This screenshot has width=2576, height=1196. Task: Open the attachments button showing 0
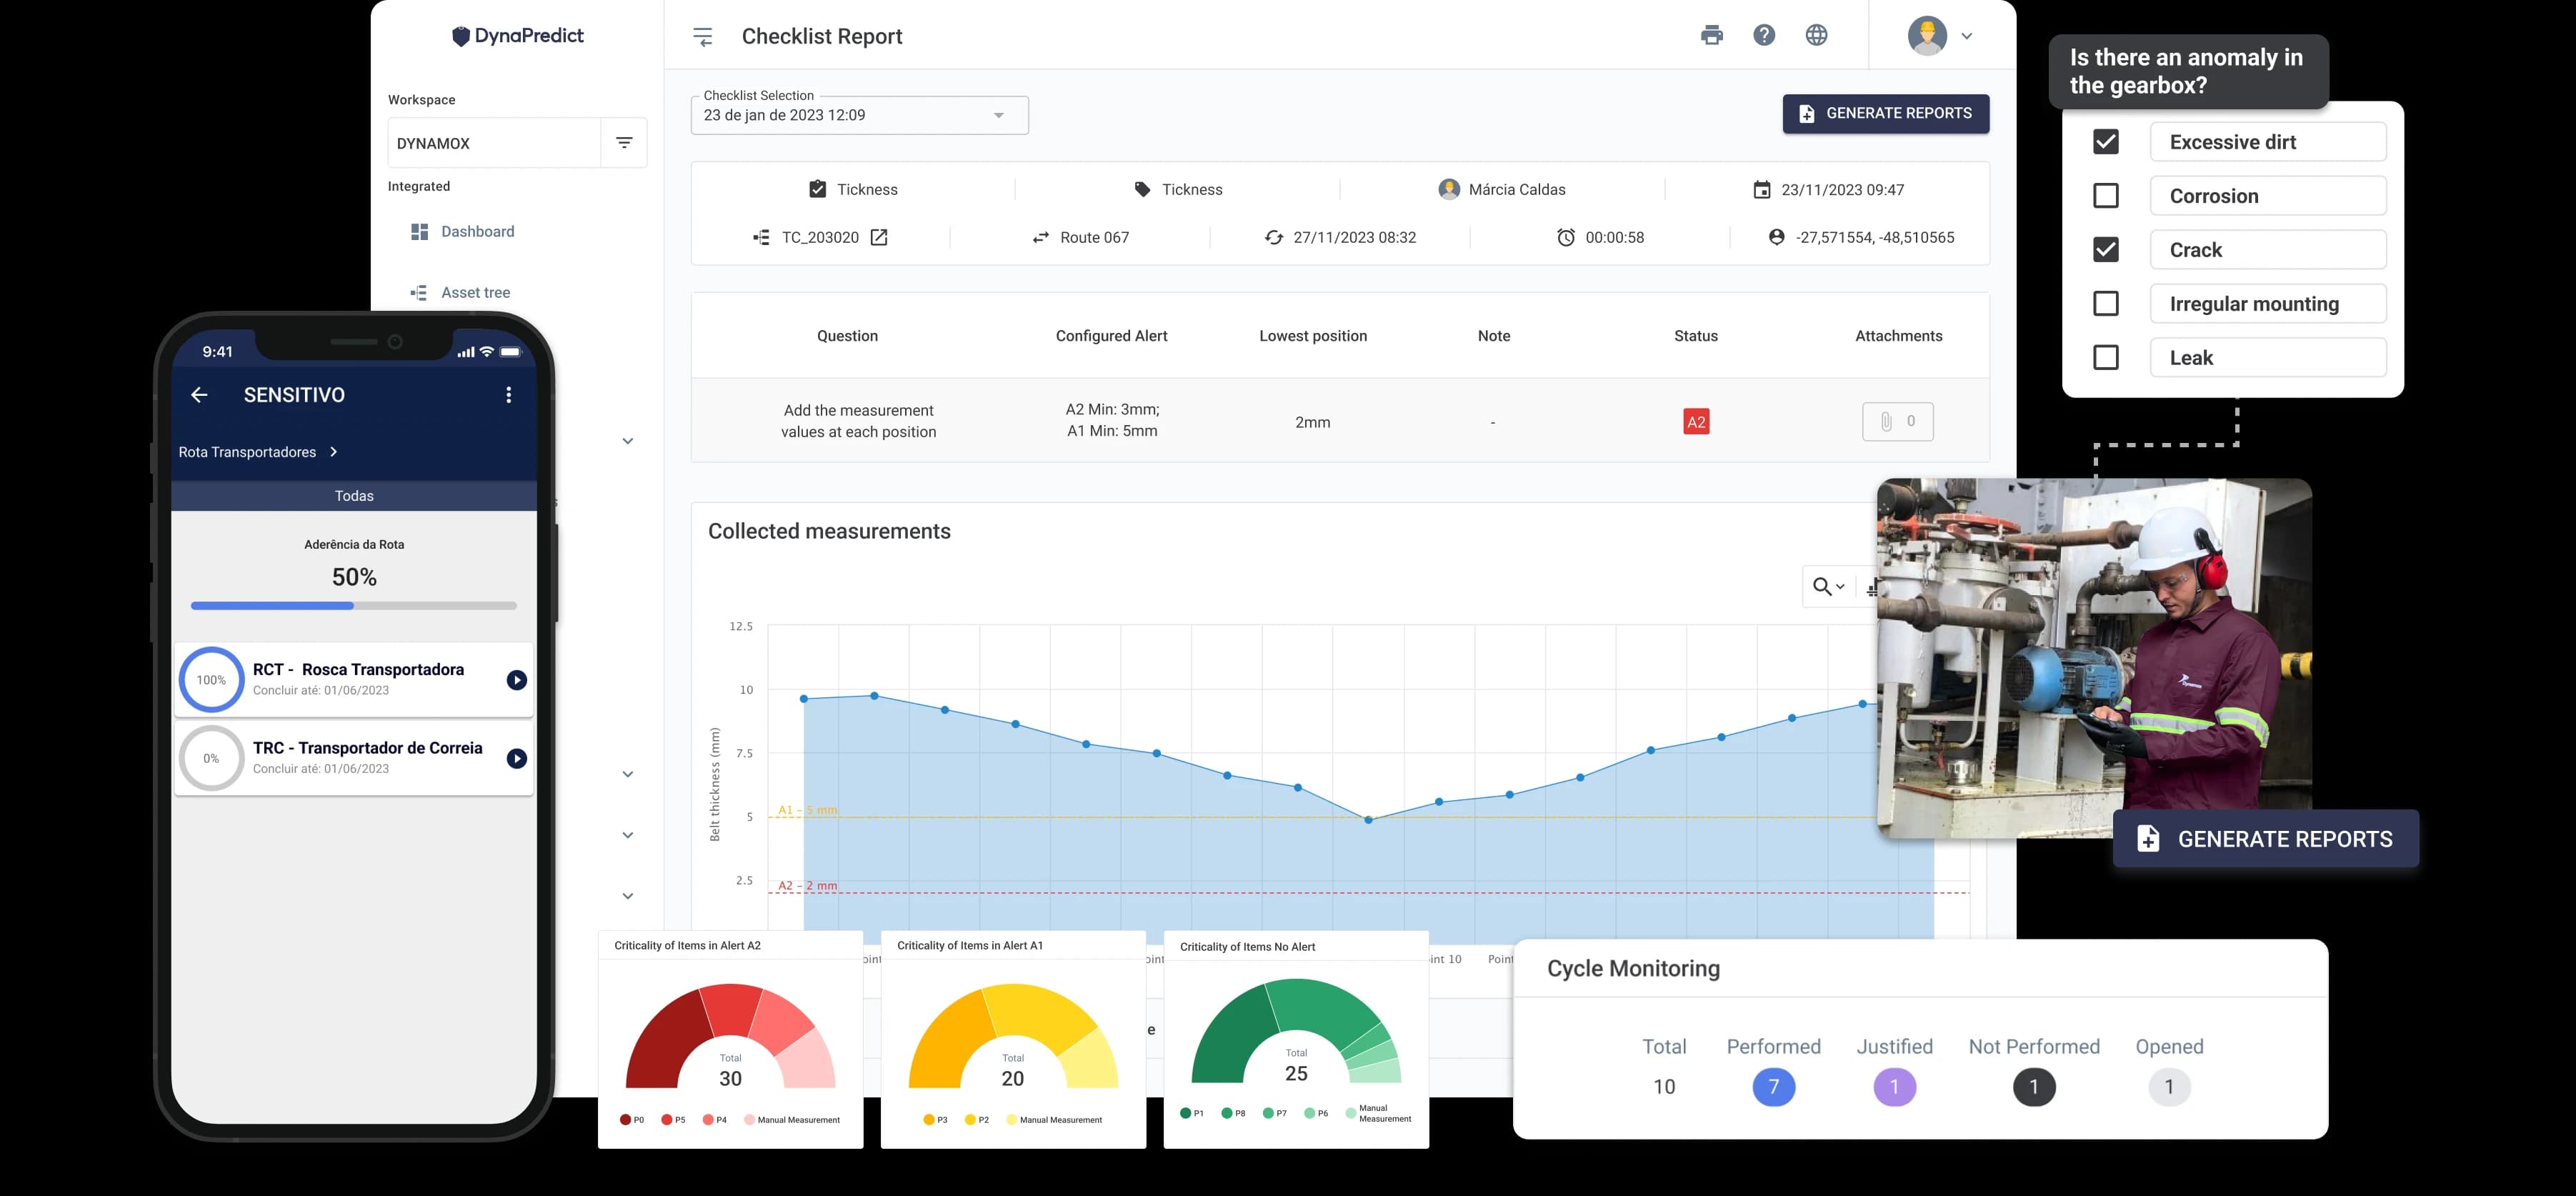click(x=1897, y=422)
